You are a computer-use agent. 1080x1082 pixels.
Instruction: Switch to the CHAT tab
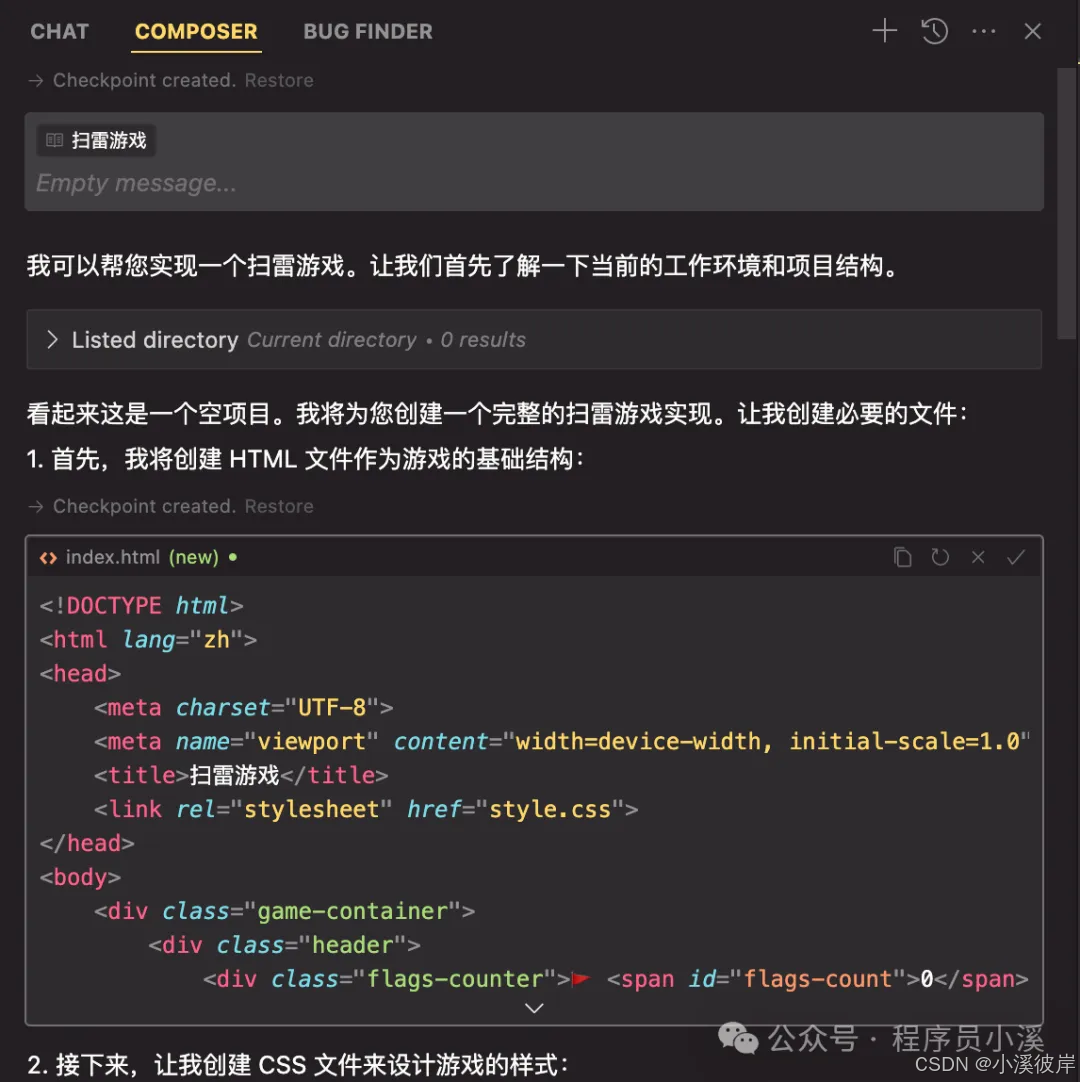(59, 31)
